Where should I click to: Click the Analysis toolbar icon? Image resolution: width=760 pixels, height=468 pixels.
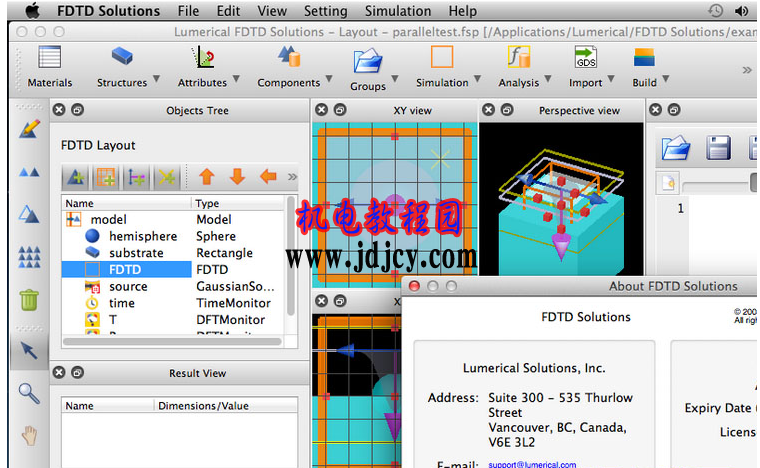pos(519,57)
